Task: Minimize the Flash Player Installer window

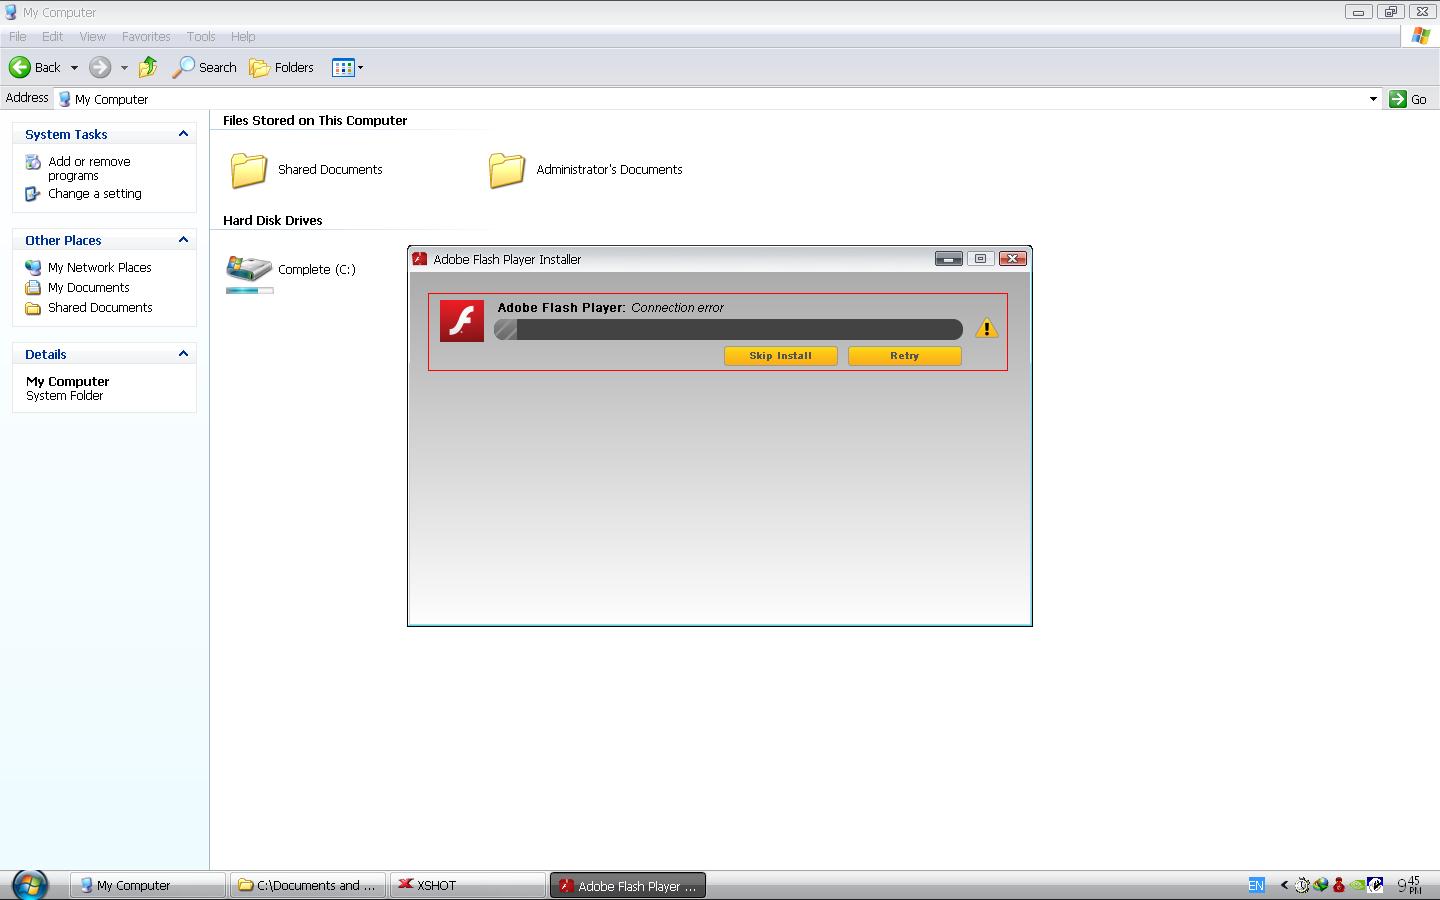Action: point(949,259)
